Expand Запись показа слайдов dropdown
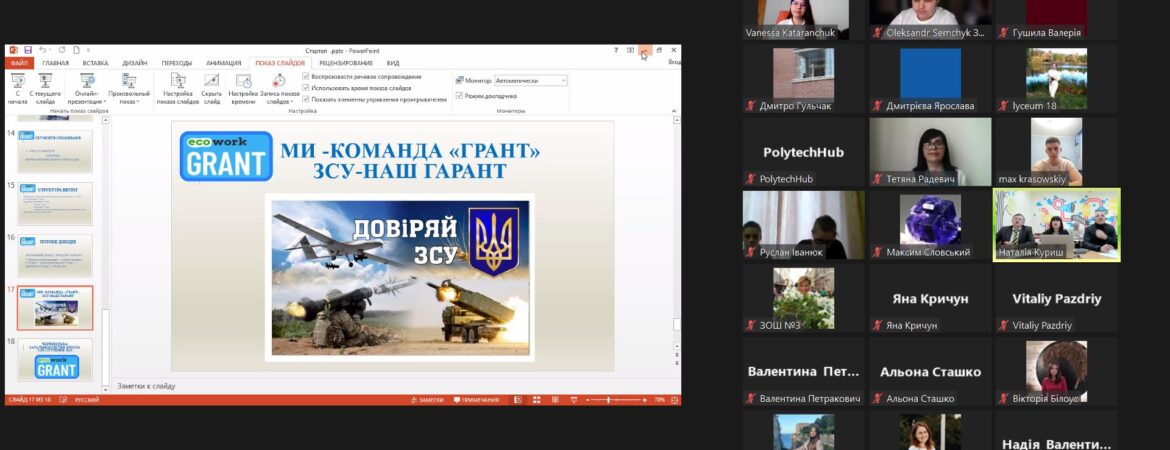 [x=280, y=88]
